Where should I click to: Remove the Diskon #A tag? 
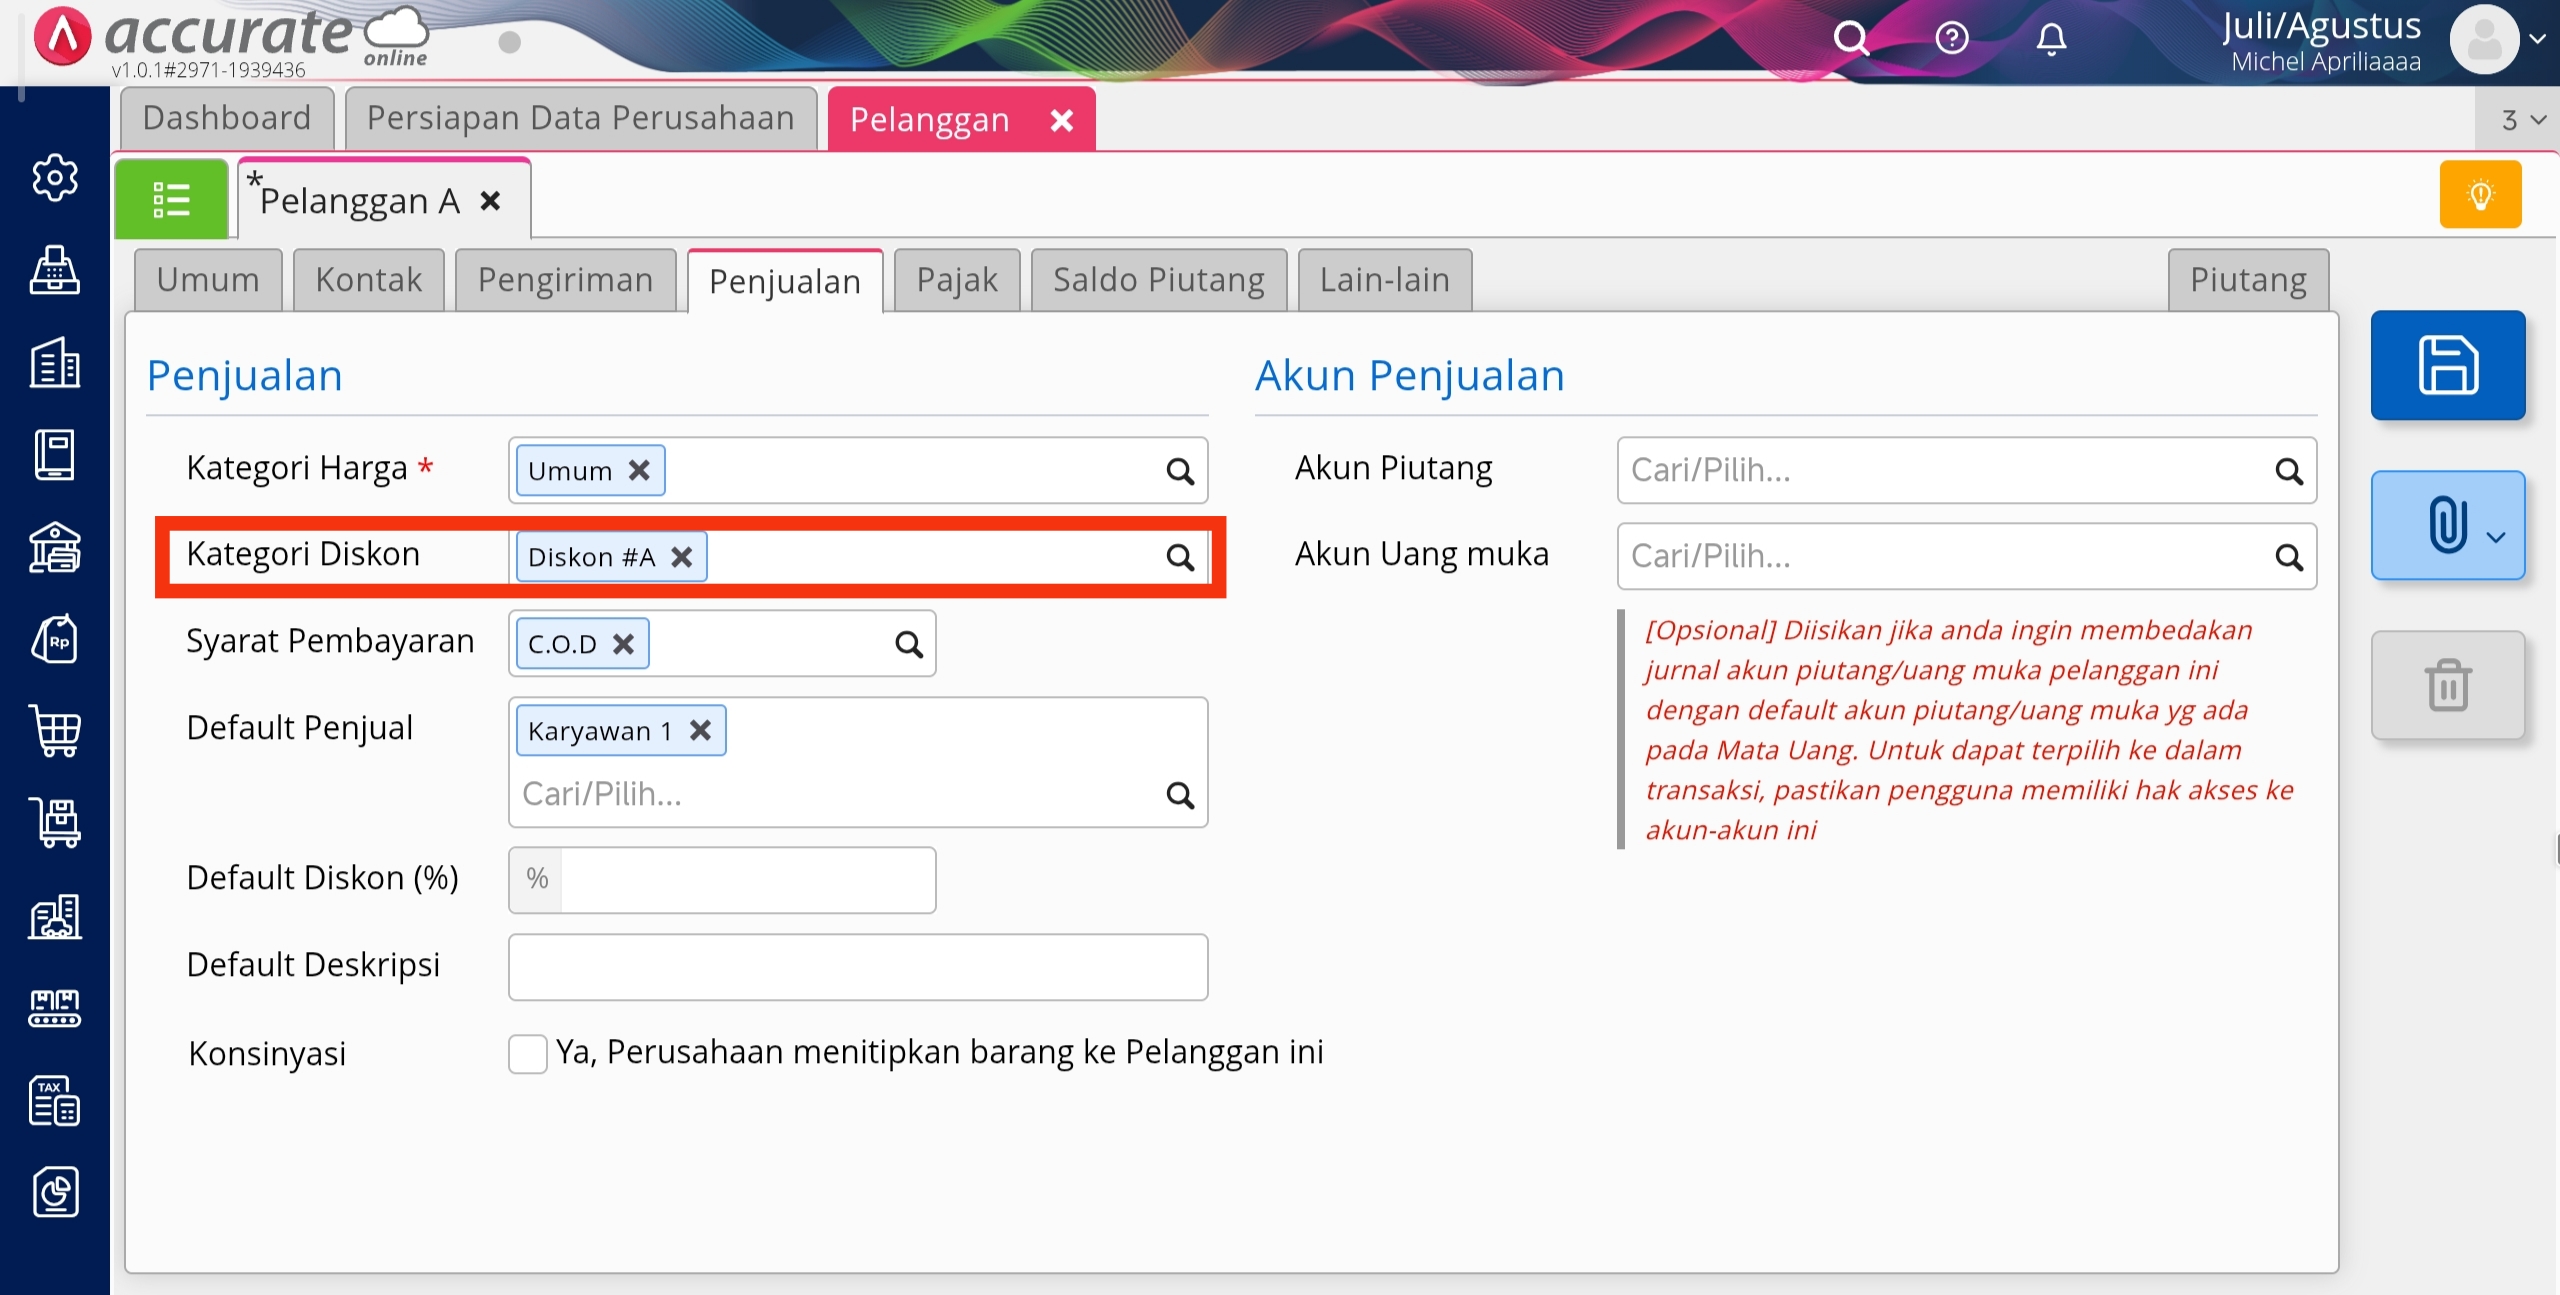(682, 557)
